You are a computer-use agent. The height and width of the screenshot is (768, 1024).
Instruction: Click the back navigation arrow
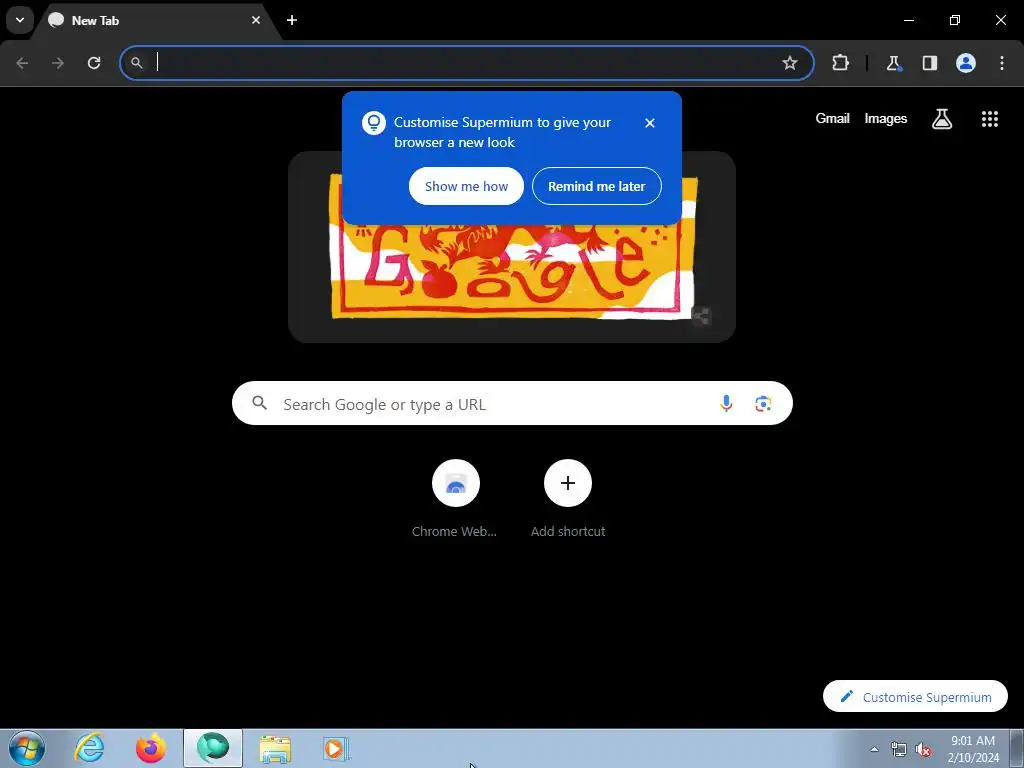point(22,63)
